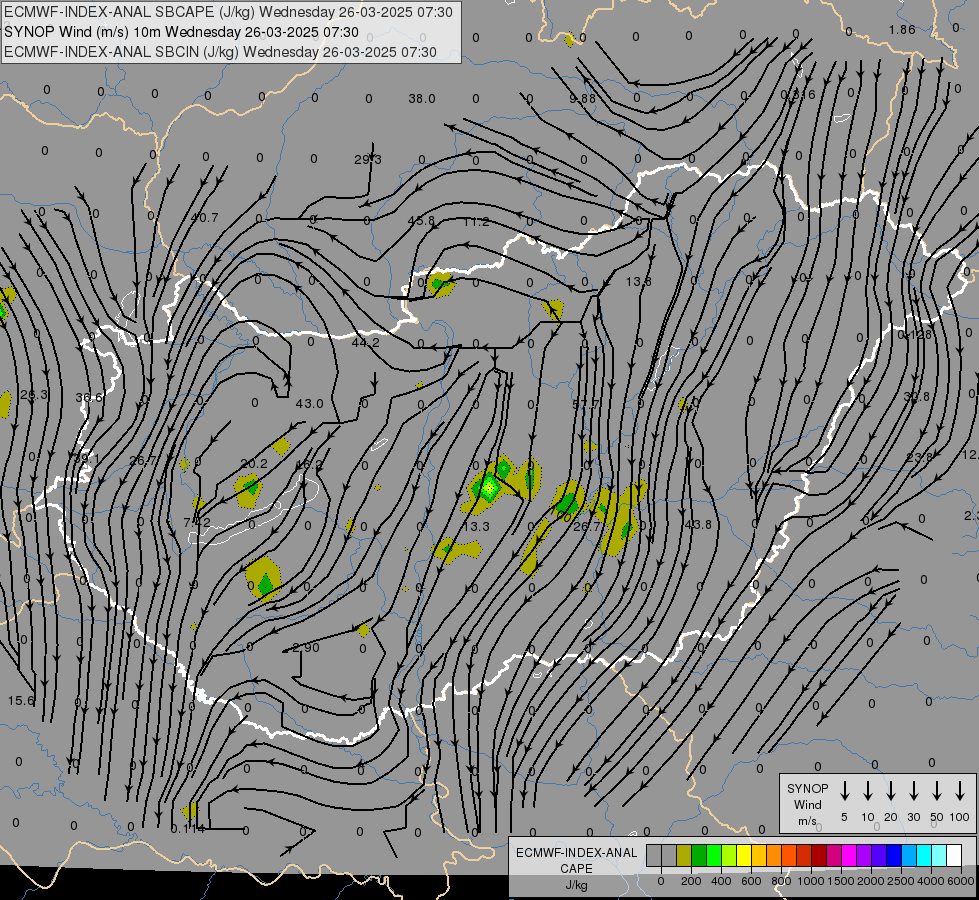Click the 1.86 value in the upper right

coord(902,29)
